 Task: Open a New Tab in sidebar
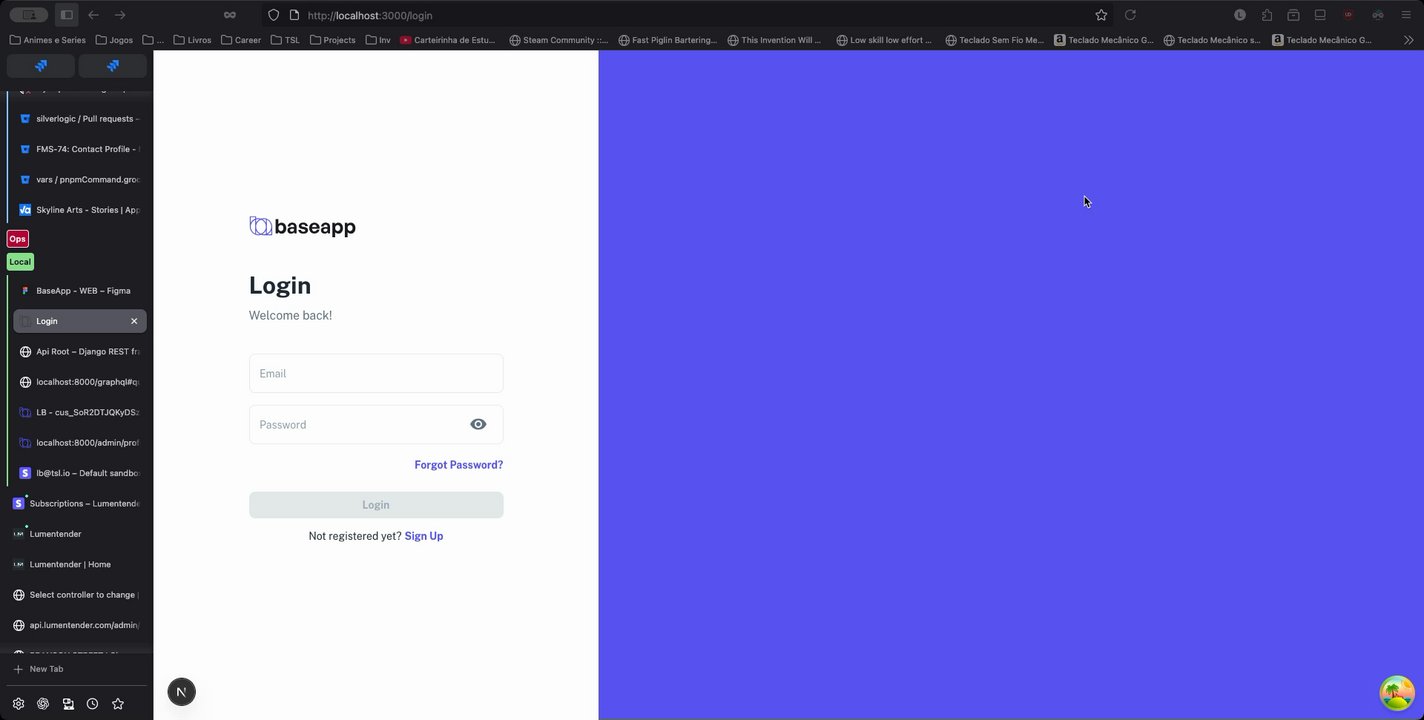click(38, 669)
